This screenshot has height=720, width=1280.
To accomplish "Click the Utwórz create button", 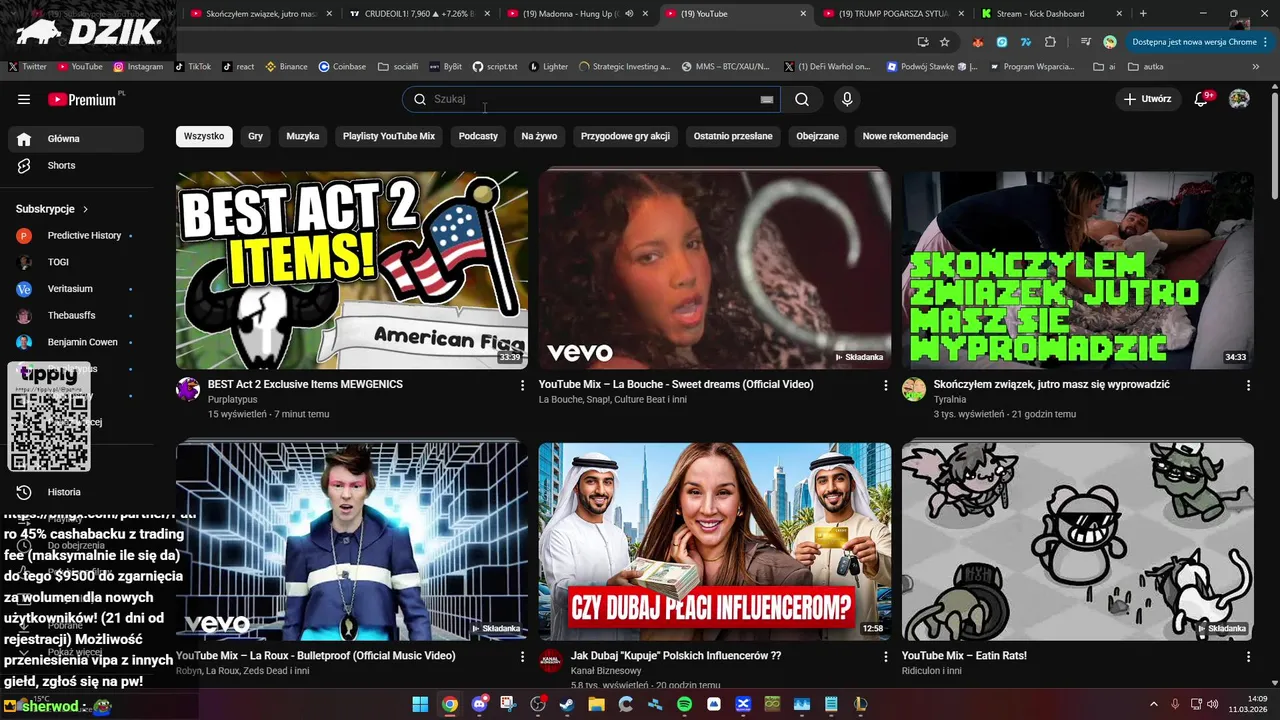I will [1147, 99].
